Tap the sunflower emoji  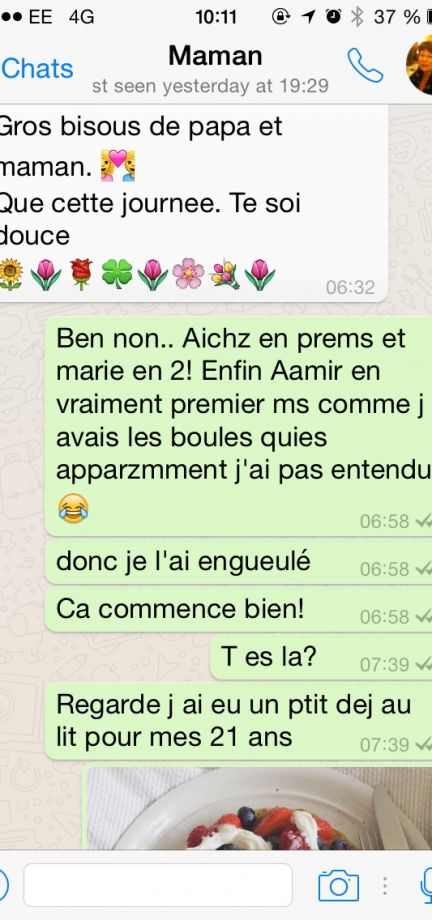[10, 273]
